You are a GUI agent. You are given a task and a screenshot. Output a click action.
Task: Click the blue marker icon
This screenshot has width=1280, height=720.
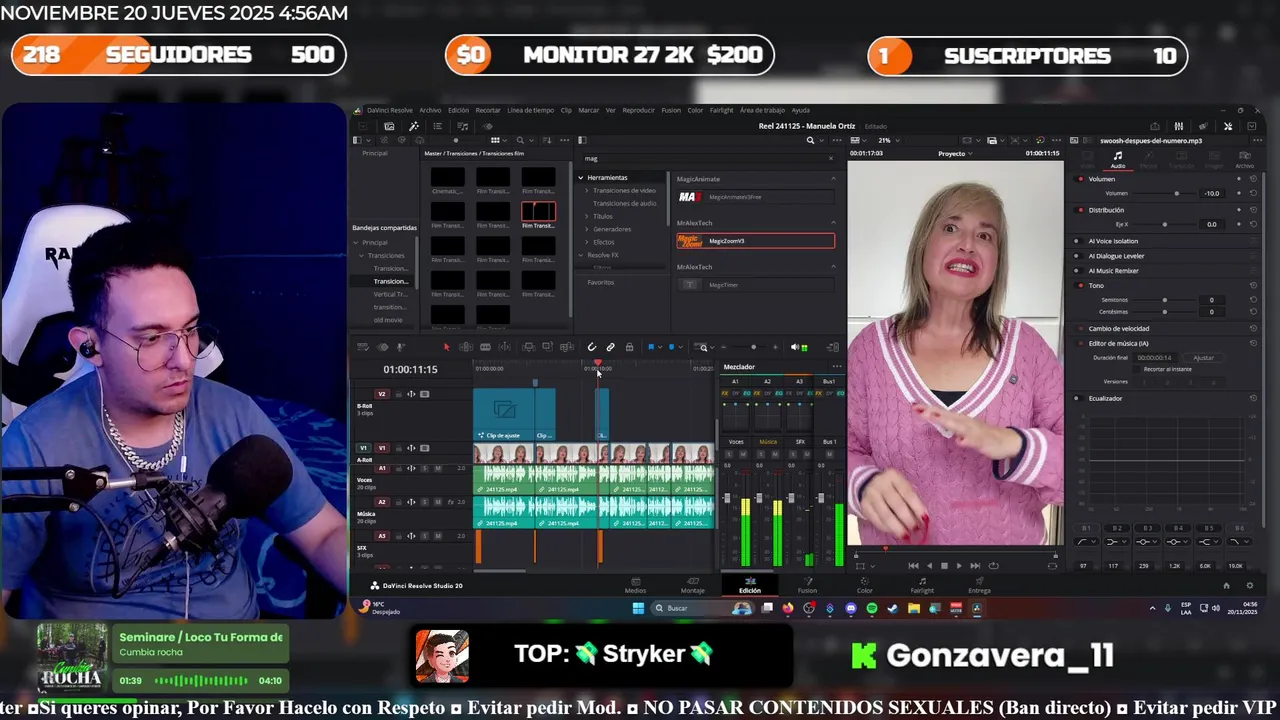(671, 347)
